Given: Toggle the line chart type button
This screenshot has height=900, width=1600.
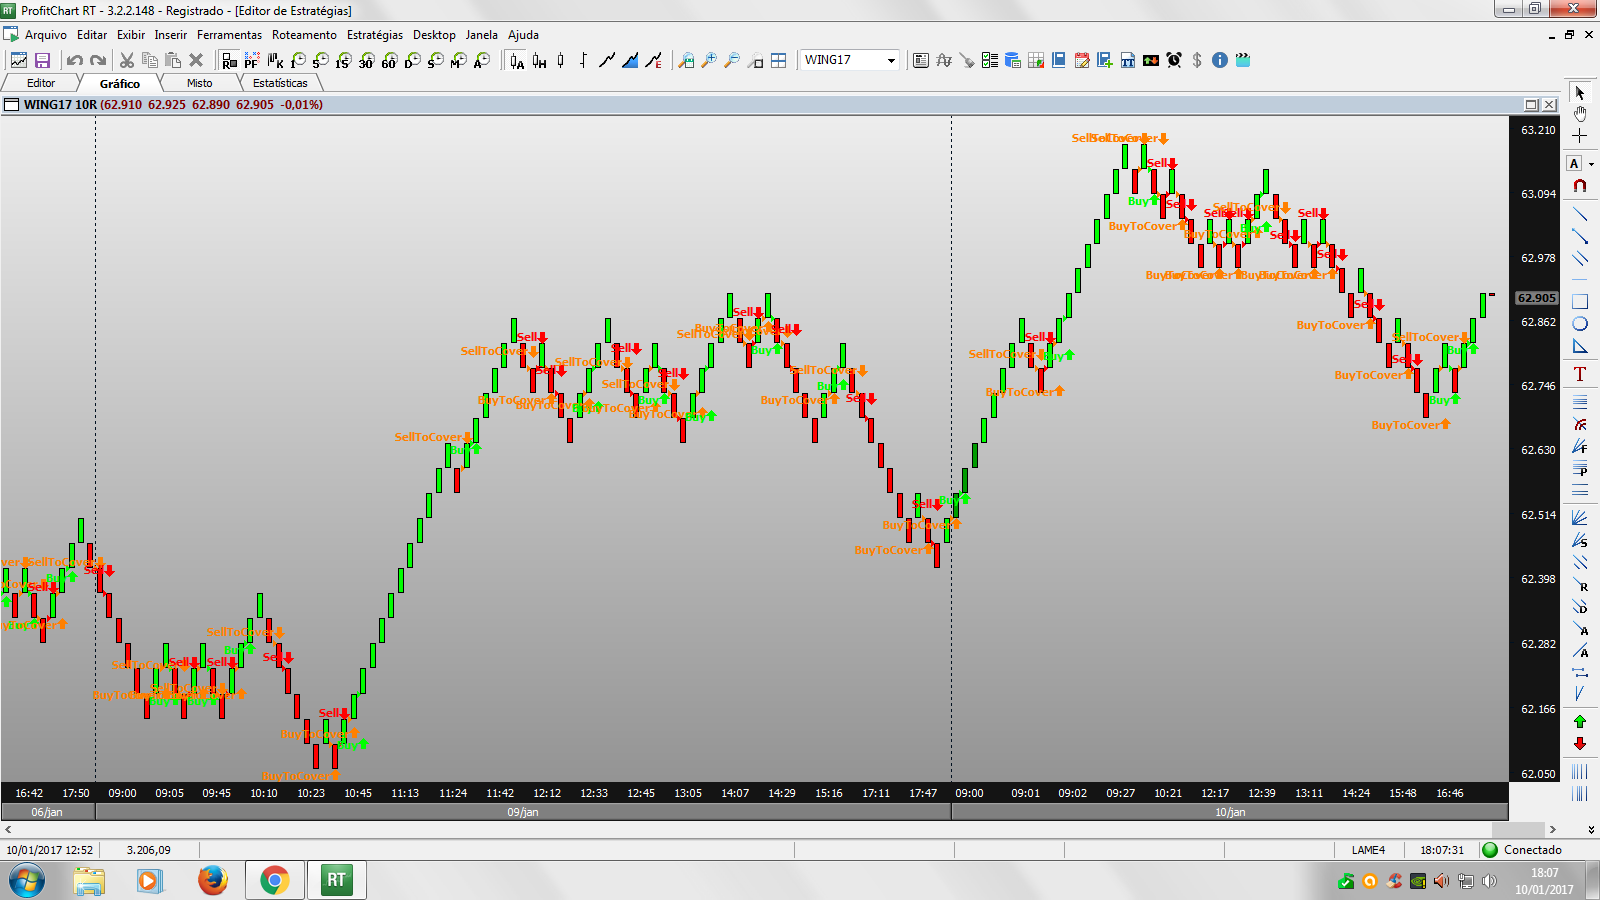Looking at the screenshot, I should point(607,61).
